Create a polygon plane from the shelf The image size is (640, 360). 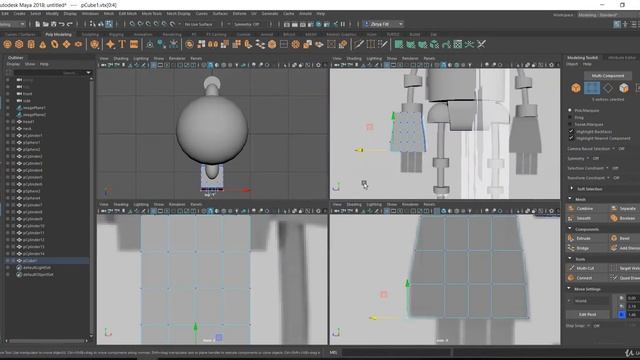67,44
